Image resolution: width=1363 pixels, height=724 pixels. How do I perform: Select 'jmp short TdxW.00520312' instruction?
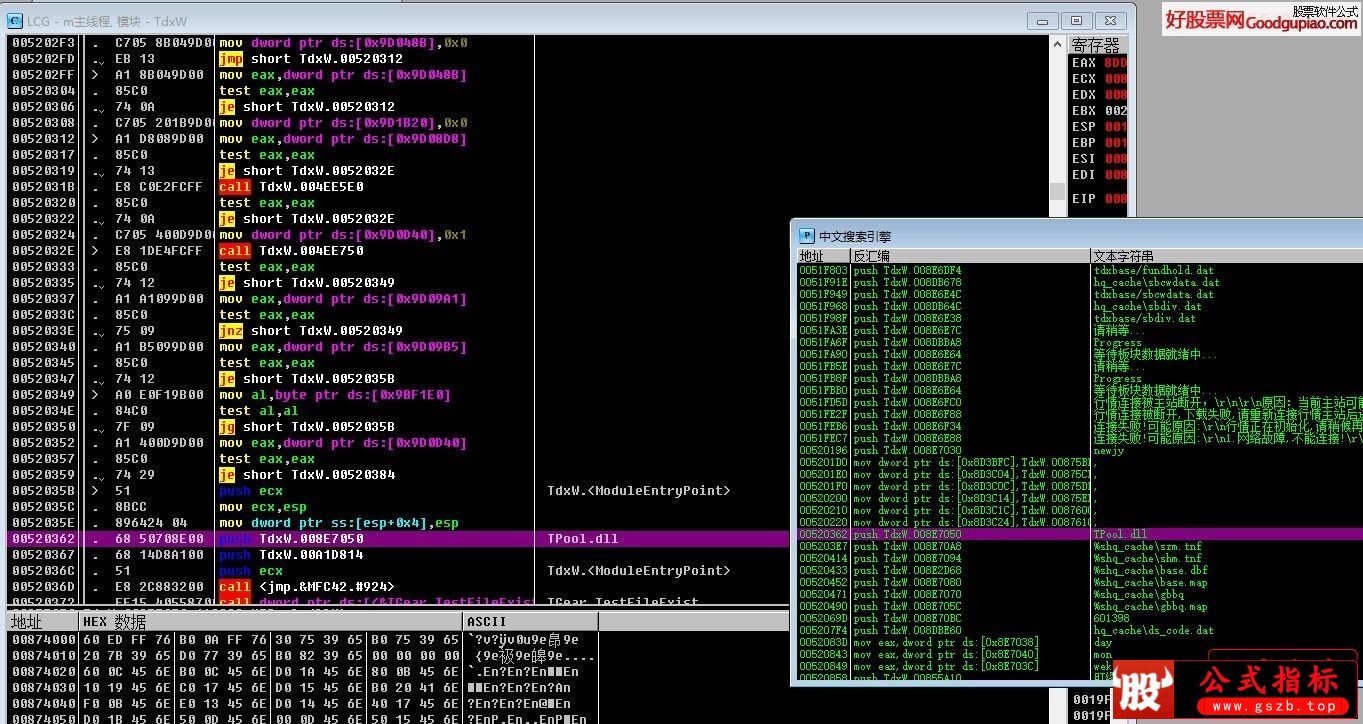click(311, 58)
